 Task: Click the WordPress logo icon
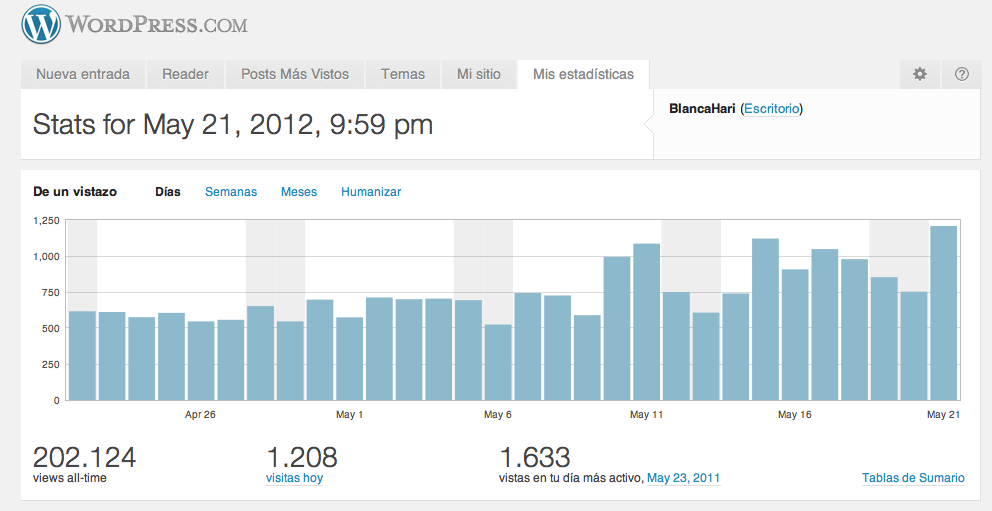click(41, 24)
